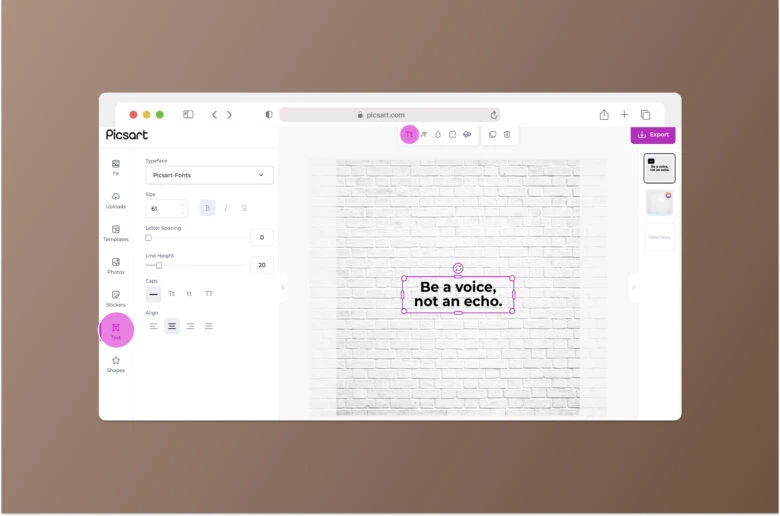Rotate text using the rotation handle
Screen dimensions: 780x516
[458, 268]
